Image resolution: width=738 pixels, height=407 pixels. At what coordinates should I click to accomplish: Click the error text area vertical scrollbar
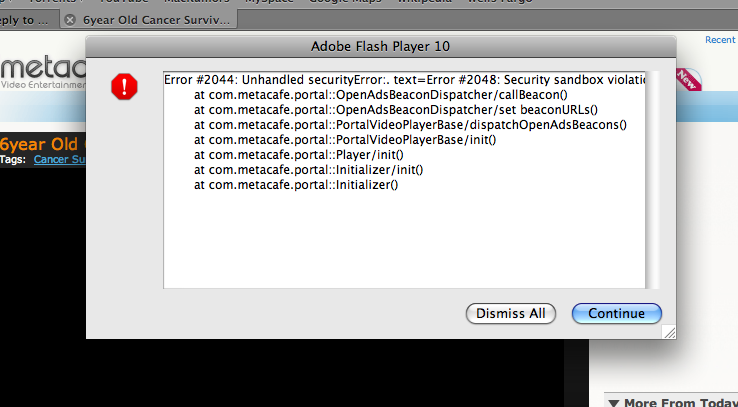point(651,180)
